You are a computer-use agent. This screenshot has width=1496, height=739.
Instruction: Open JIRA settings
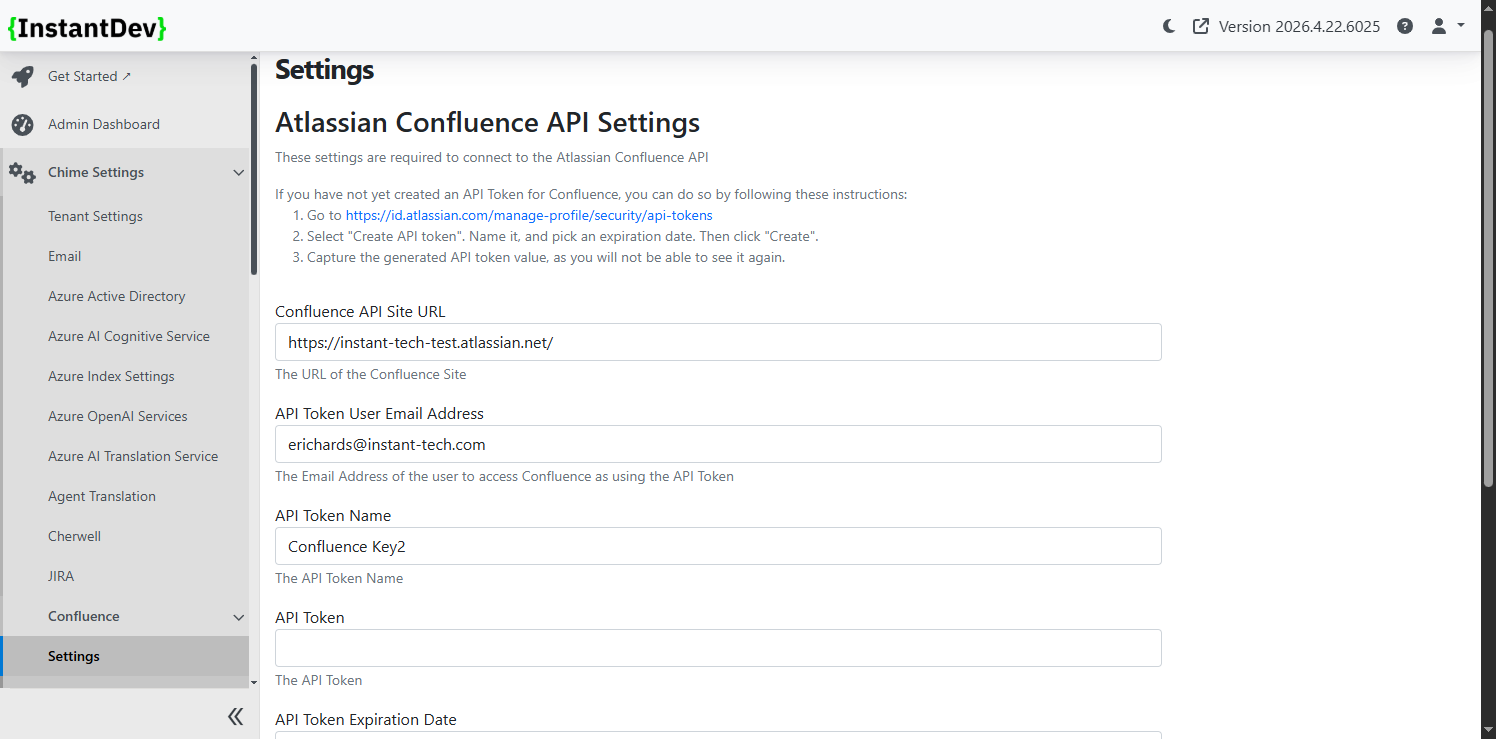61,576
